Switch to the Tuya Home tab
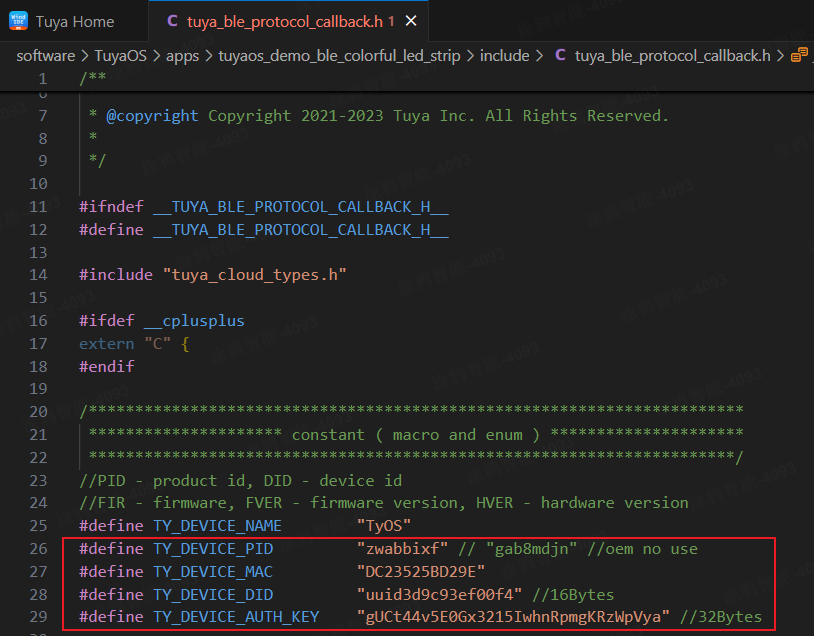814x636 pixels. click(75, 21)
